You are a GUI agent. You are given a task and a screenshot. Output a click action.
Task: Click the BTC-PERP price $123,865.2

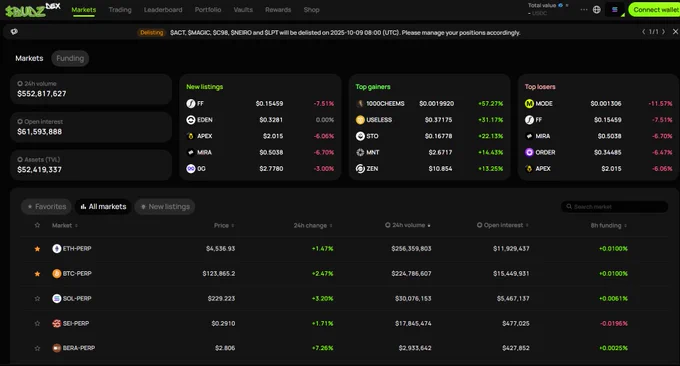tap(219, 274)
